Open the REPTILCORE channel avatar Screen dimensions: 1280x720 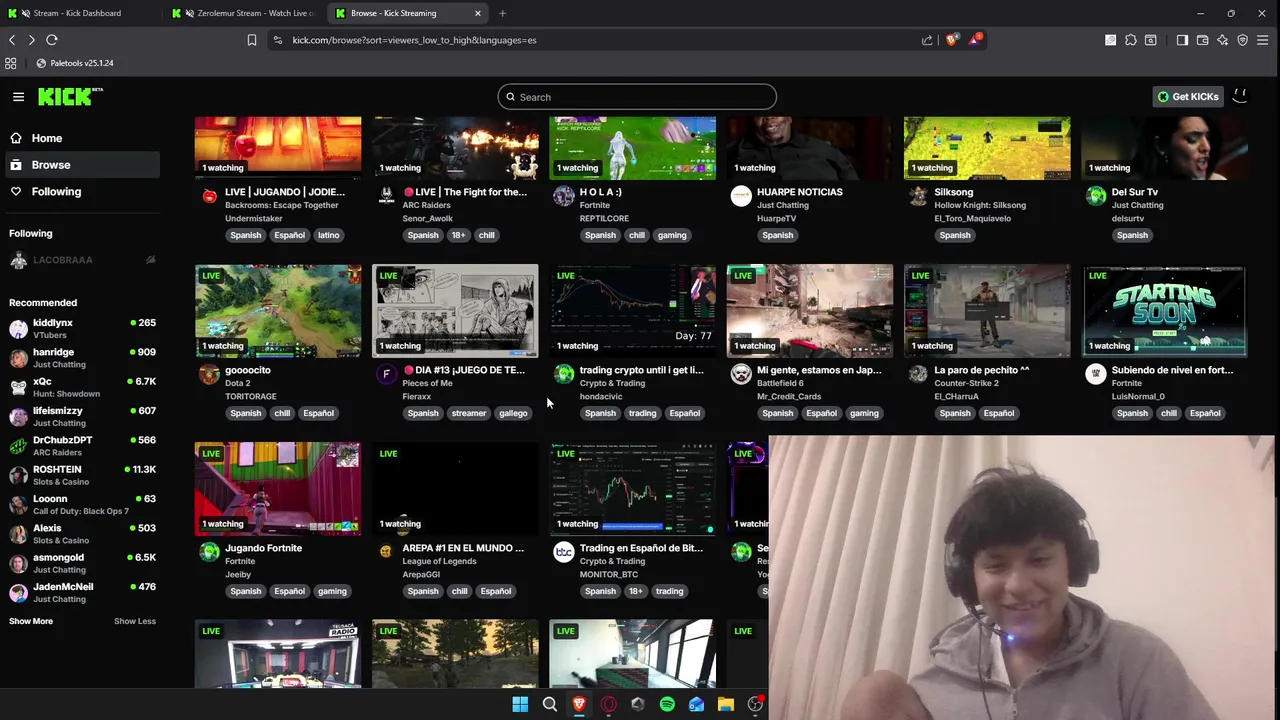click(564, 196)
